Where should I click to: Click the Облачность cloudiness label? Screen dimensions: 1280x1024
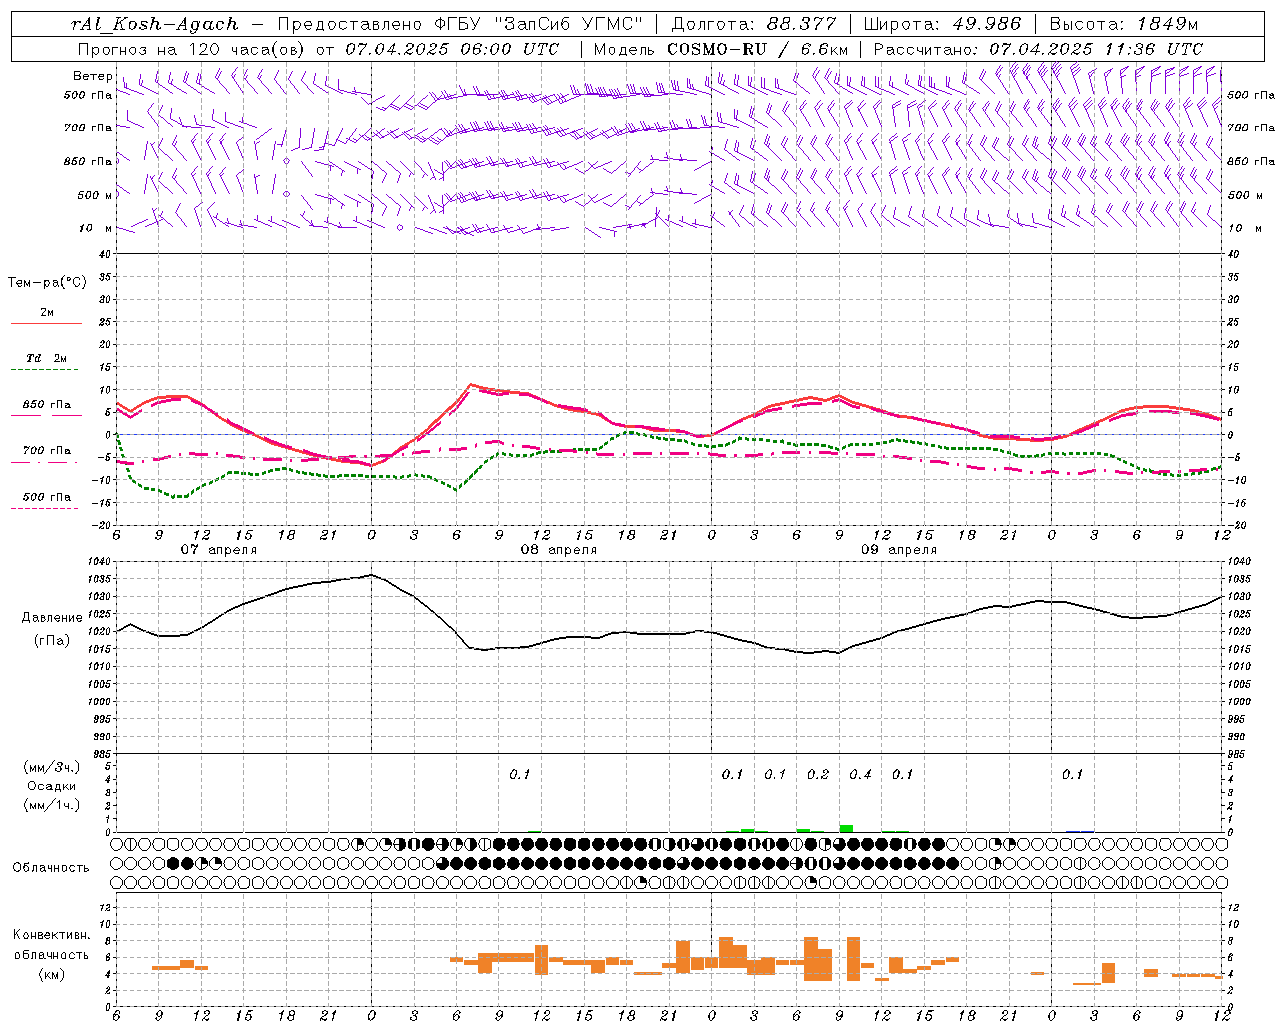[x=51, y=867]
